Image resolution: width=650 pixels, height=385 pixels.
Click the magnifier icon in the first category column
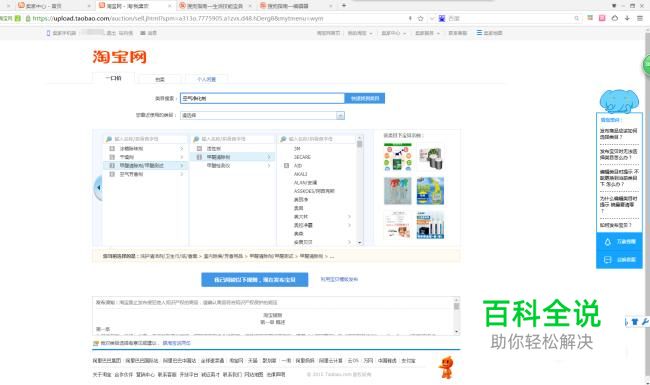(x=109, y=139)
